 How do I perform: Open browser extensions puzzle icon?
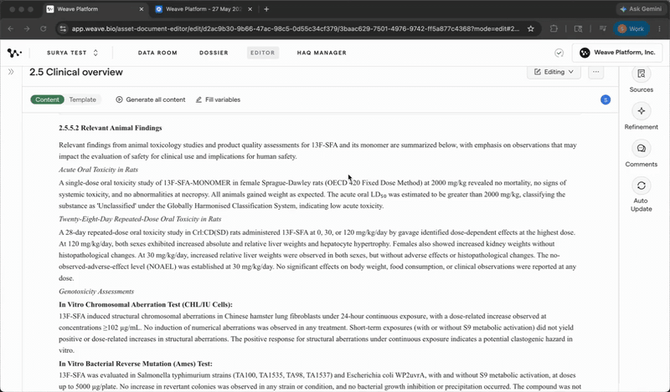pyautogui.click(x=554, y=29)
